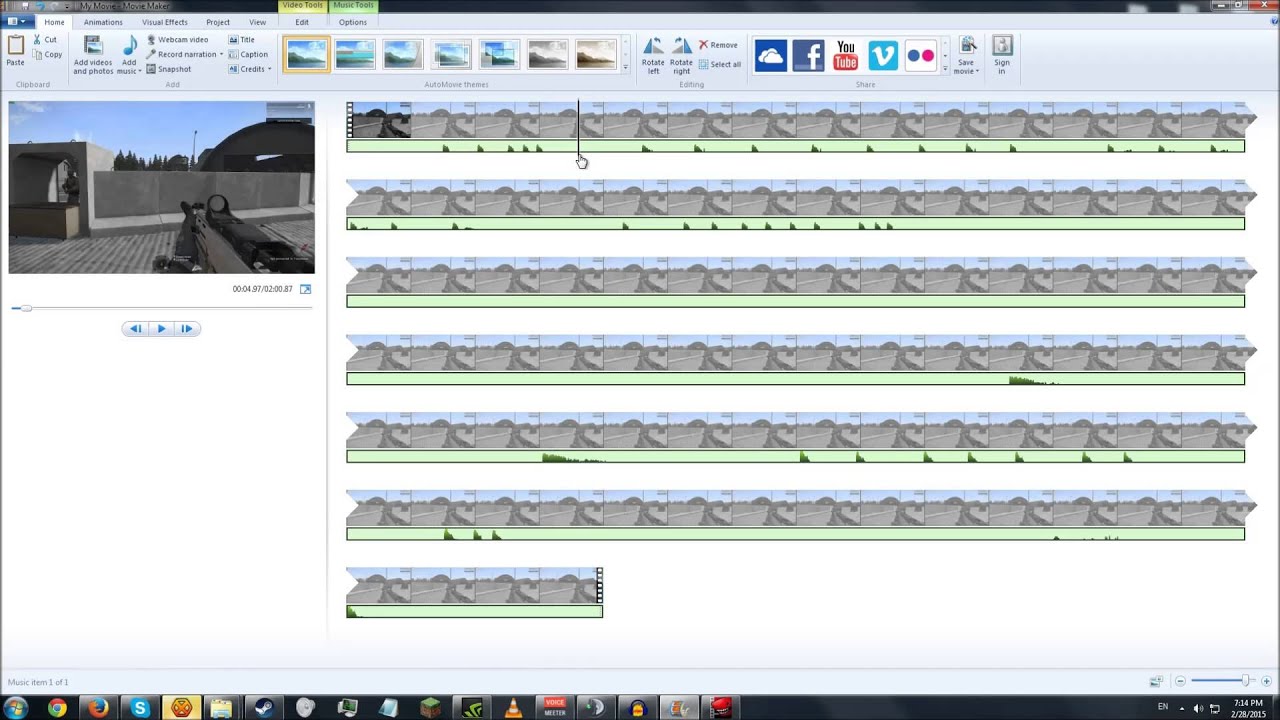Click the playhead marker on the first row
The height and width of the screenshot is (720, 1280).
(x=578, y=127)
